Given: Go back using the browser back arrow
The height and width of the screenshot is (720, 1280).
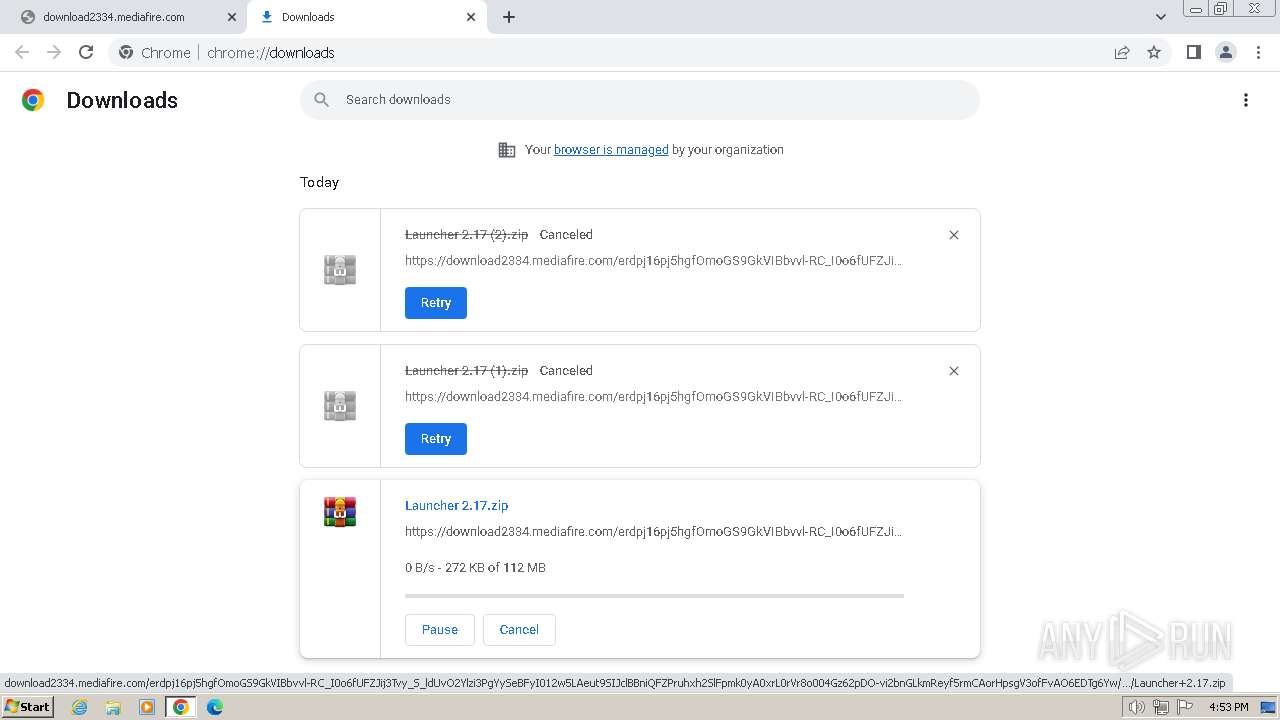Looking at the screenshot, I should (22, 52).
